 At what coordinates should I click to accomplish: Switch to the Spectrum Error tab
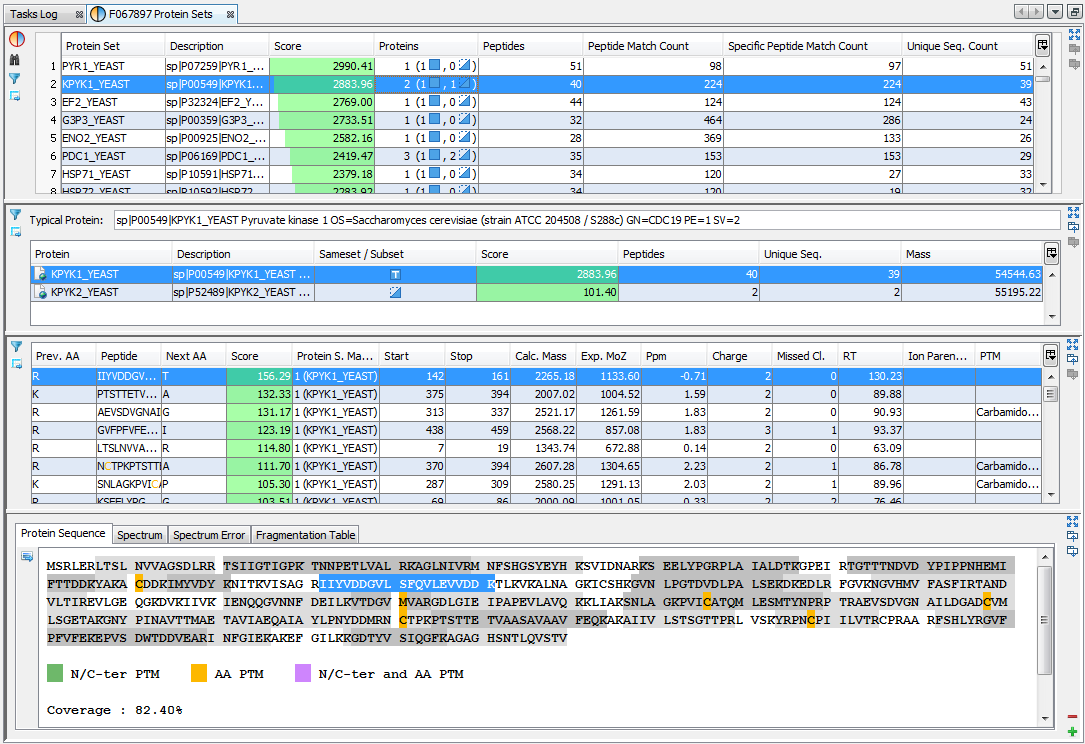[208, 535]
